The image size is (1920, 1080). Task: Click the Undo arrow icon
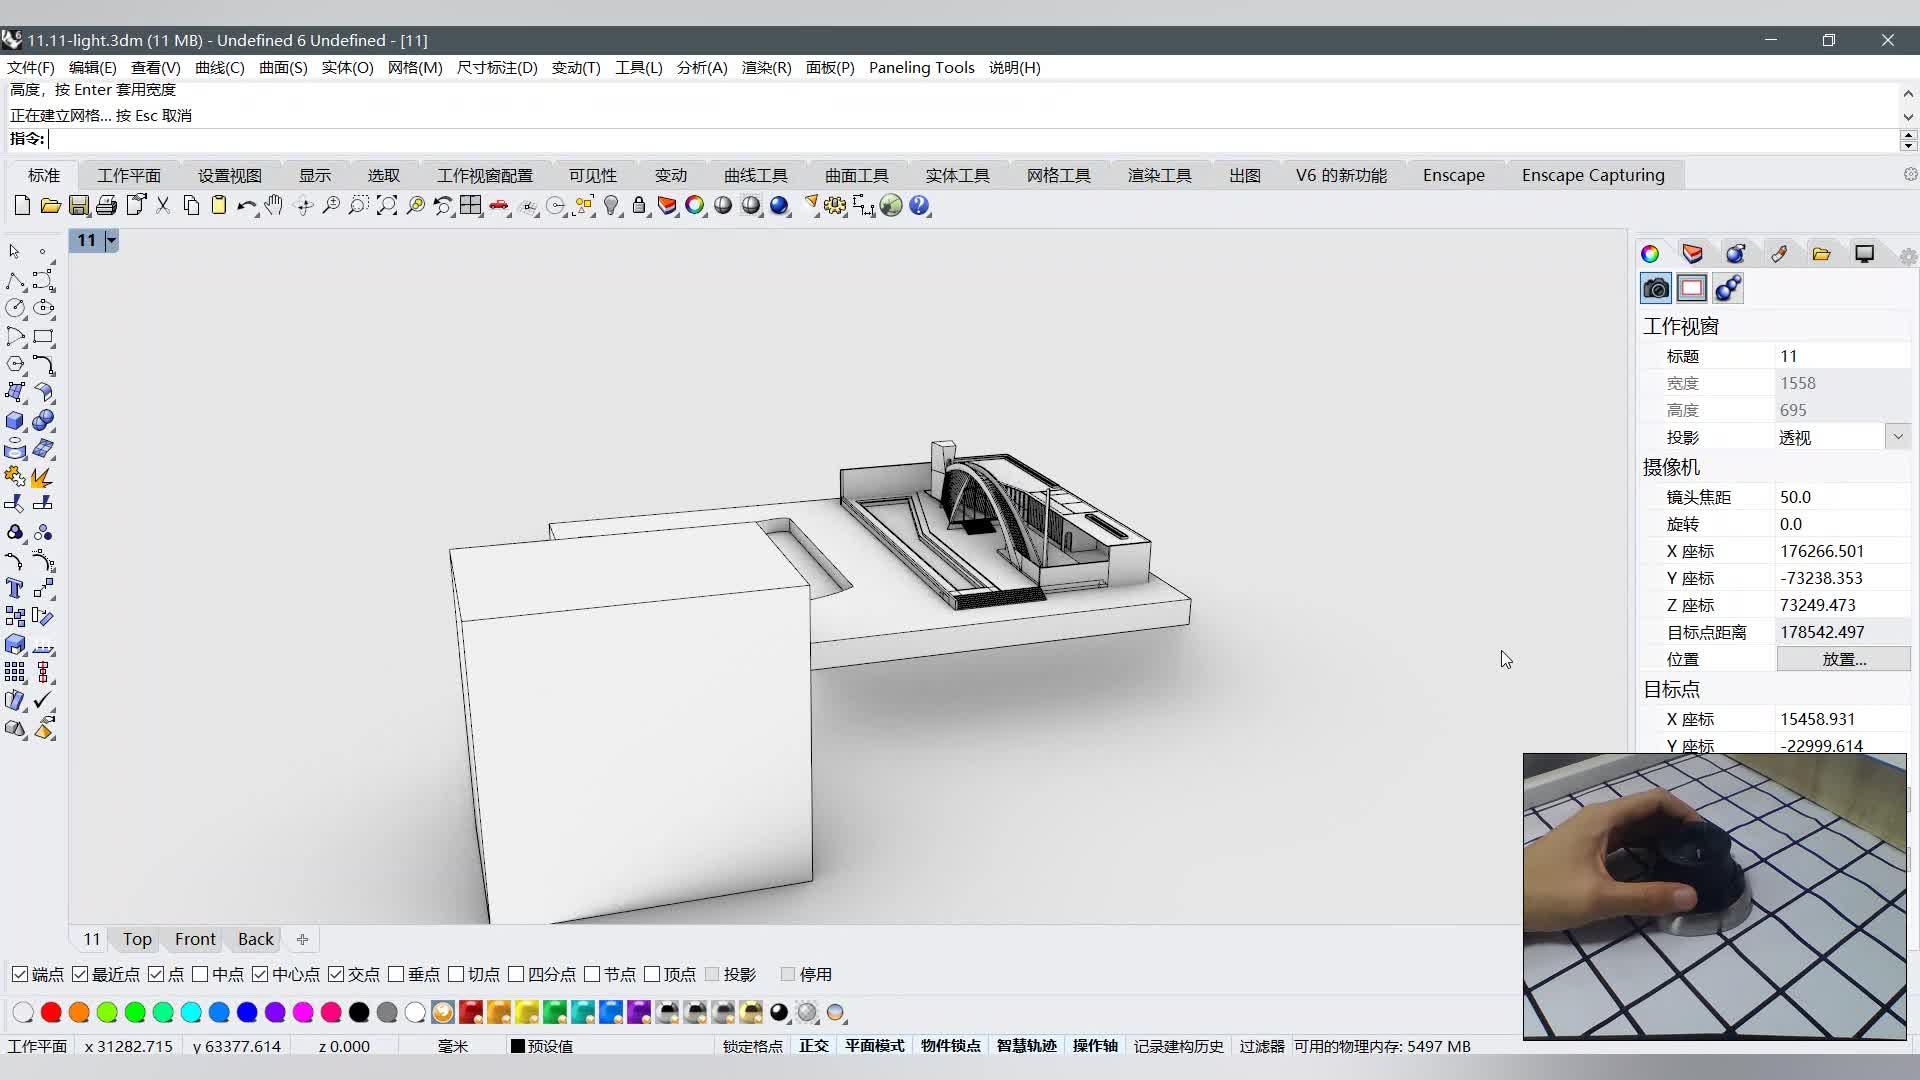click(x=245, y=206)
